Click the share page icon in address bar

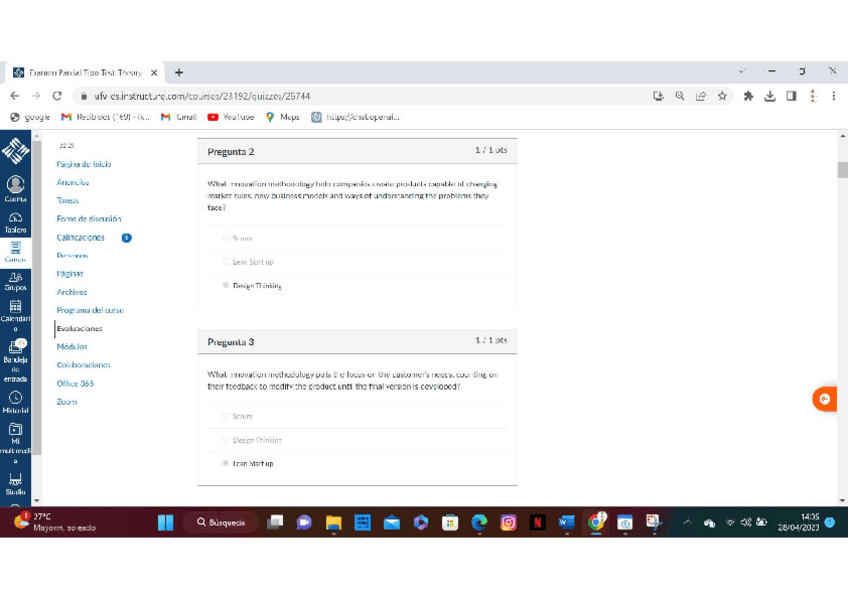click(701, 96)
